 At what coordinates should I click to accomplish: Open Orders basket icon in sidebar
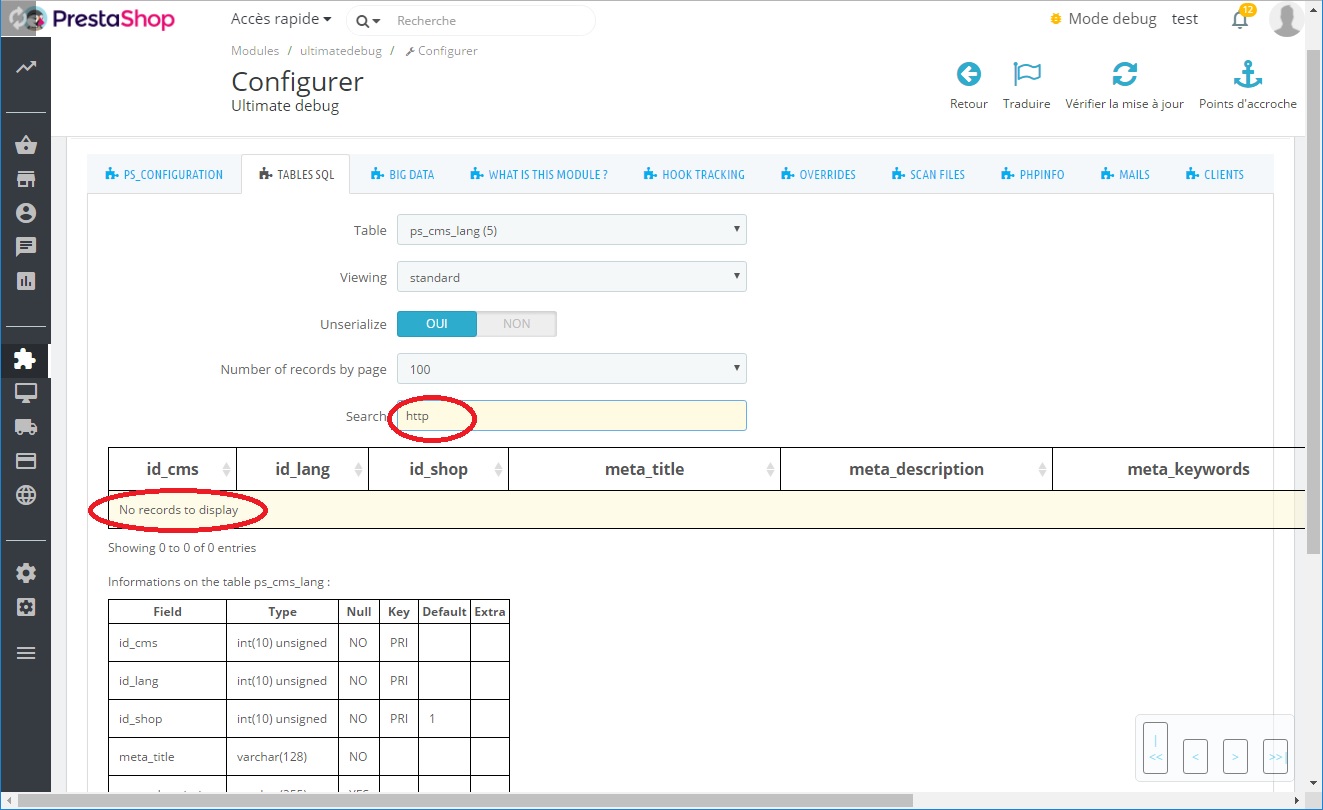26,146
